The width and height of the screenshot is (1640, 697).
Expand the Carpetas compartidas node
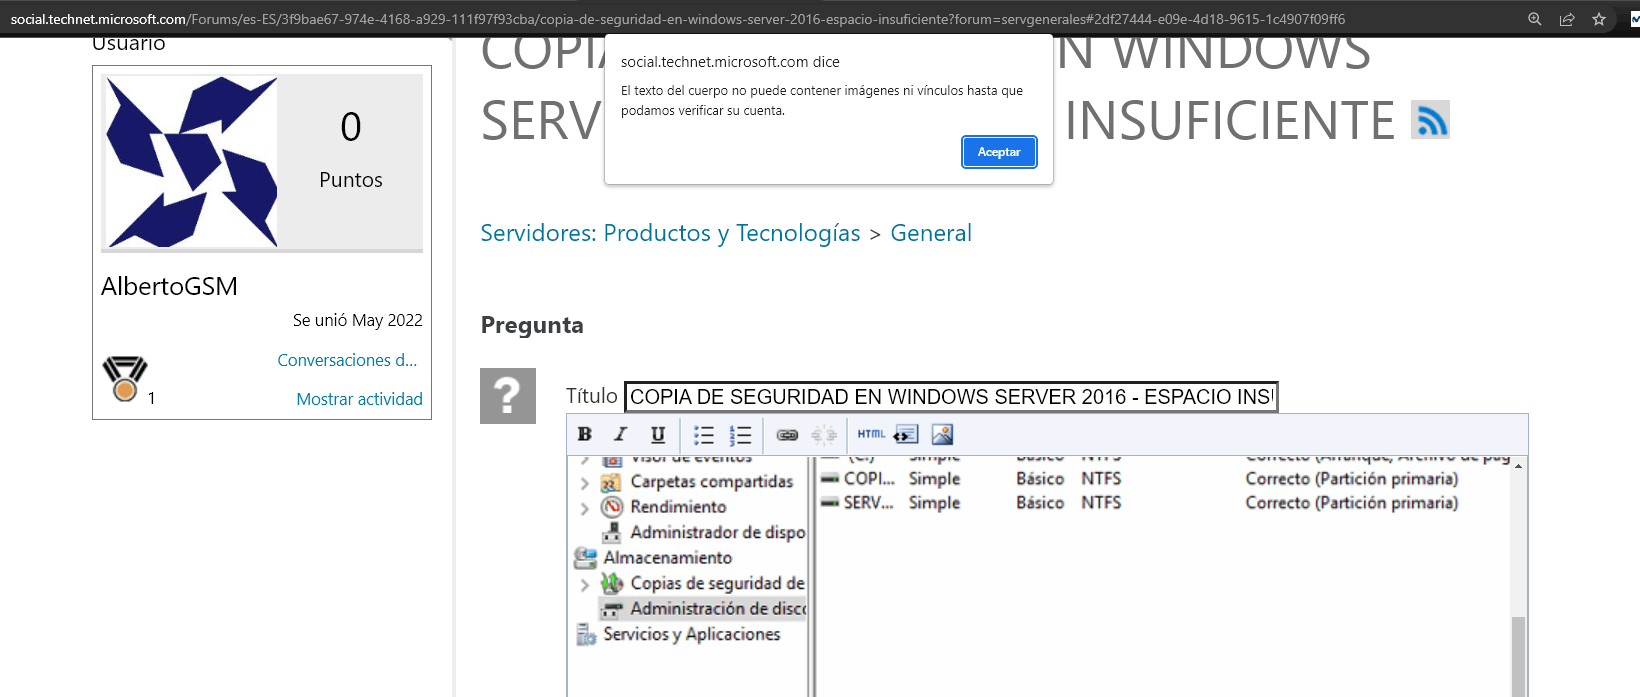pos(585,482)
